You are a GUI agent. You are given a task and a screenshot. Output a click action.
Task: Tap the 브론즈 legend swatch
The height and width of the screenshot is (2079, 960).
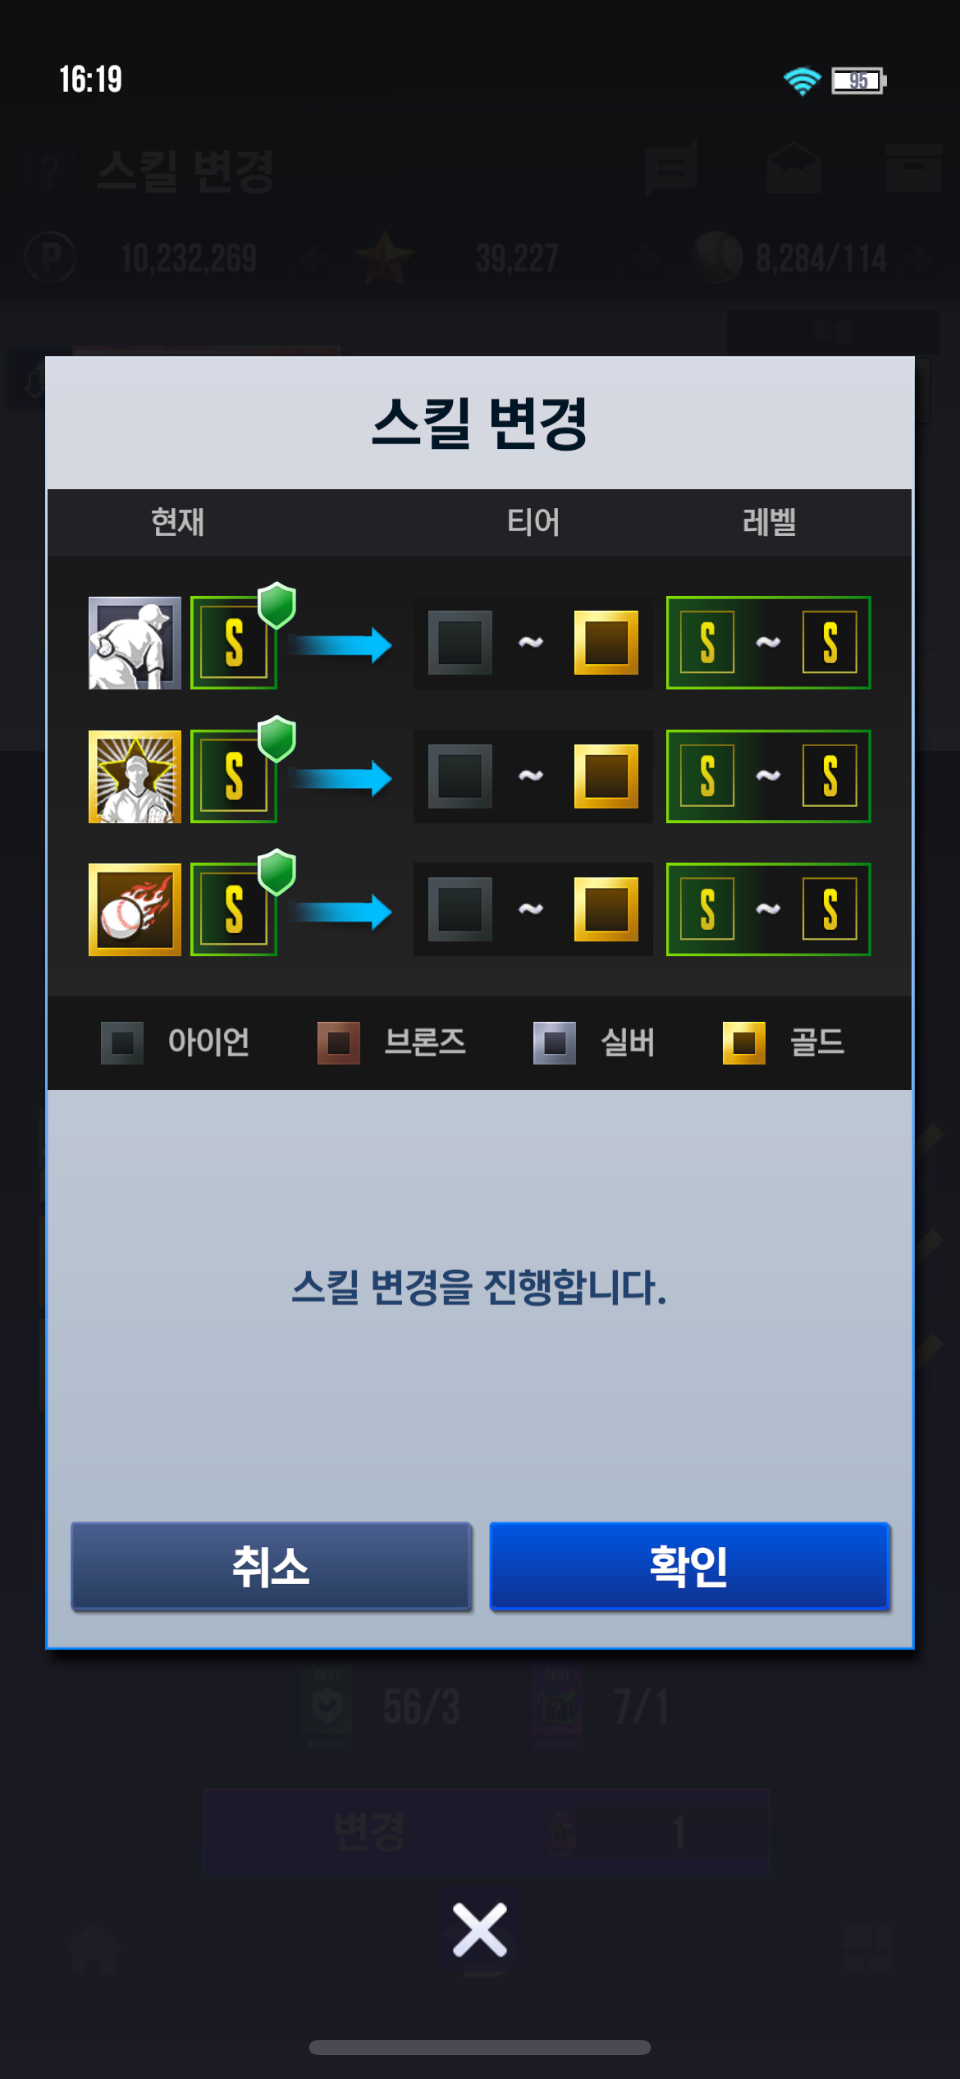(x=339, y=1043)
